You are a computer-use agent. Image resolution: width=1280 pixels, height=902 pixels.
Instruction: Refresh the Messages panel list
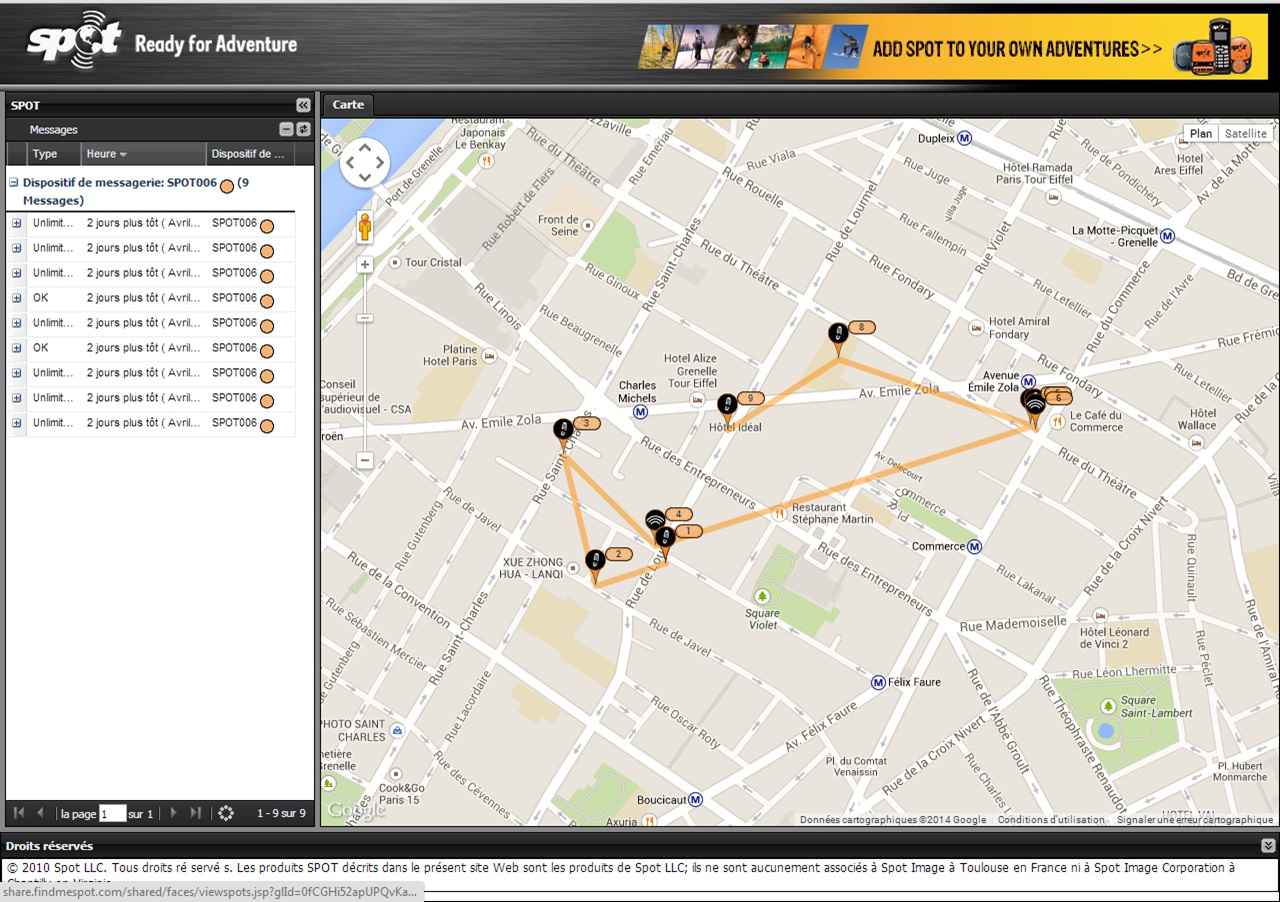[x=303, y=129]
